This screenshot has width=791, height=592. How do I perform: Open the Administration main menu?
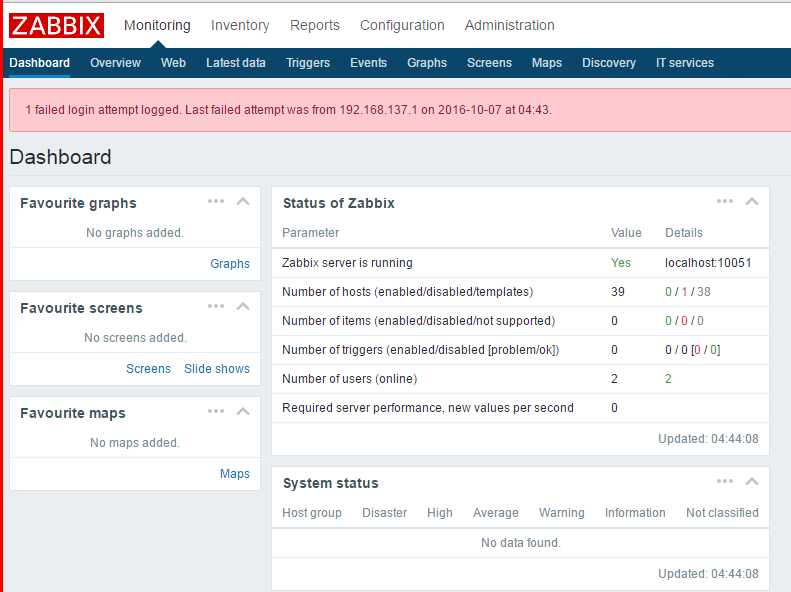(x=510, y=25)
